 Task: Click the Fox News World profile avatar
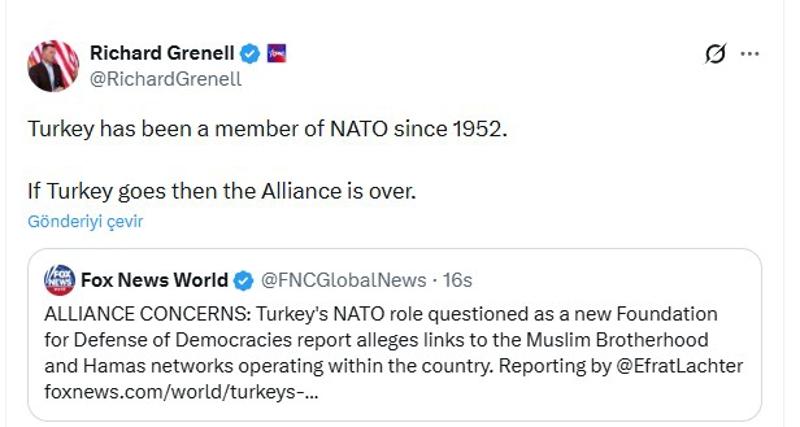pyautogui.click(x=60, y=279)
